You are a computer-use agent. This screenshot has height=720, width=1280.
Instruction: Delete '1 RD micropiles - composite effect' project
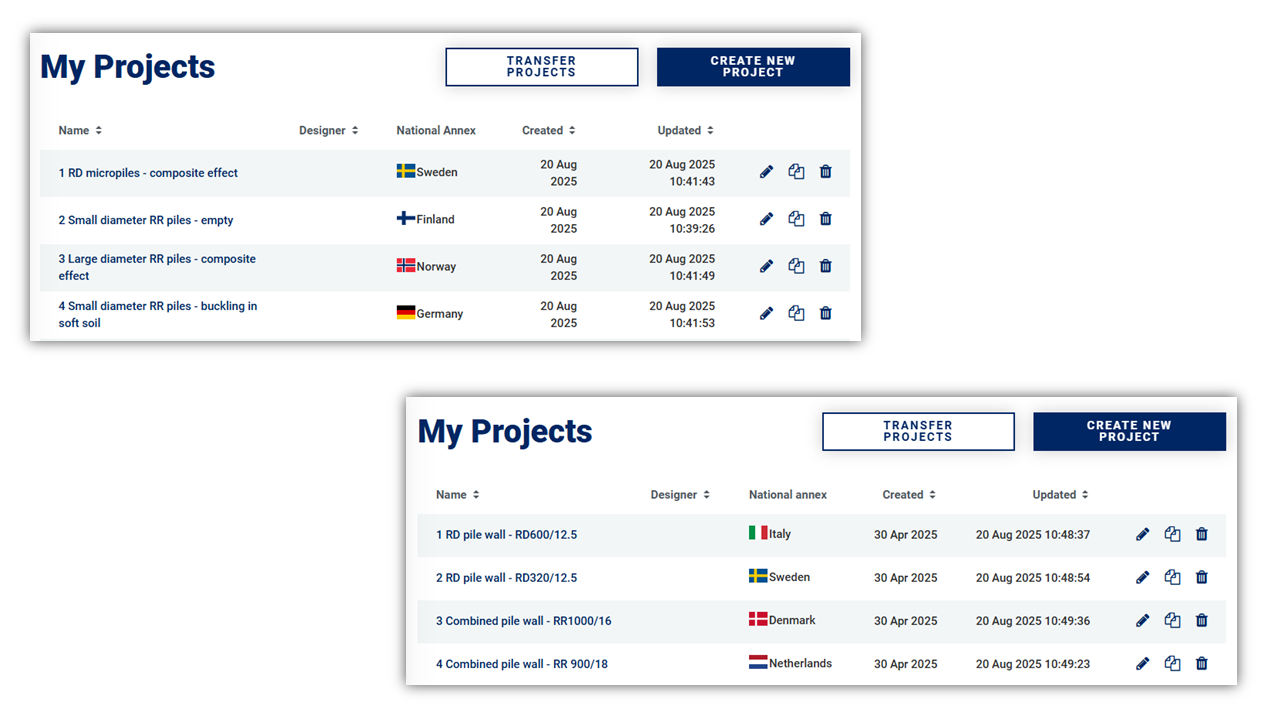(x=825, y=172)
